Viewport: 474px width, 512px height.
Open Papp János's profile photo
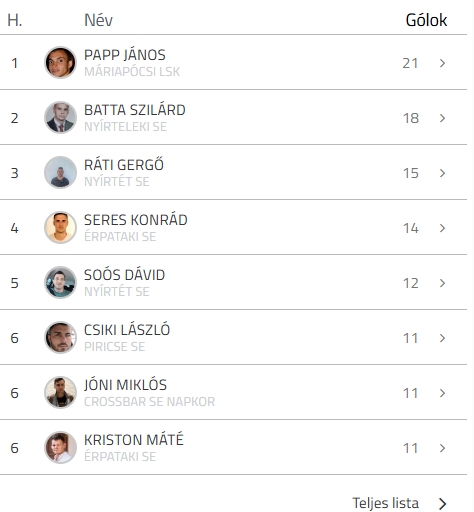pos(60,62)
